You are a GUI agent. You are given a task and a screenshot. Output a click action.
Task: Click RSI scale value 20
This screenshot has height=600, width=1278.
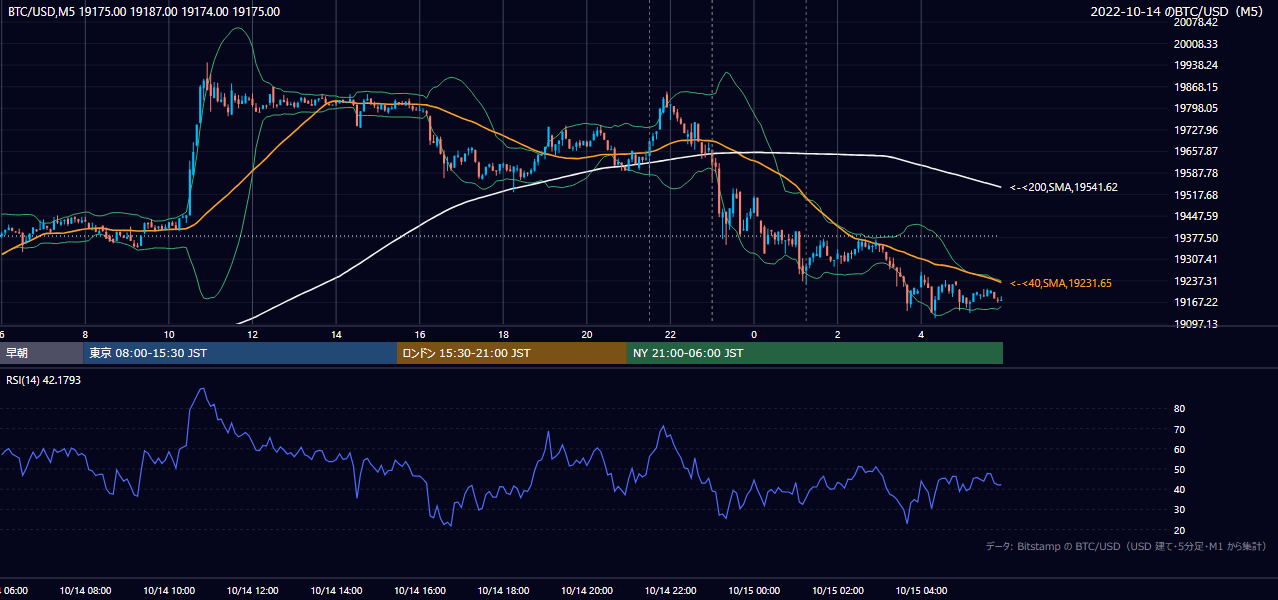tap(1179, 530)
